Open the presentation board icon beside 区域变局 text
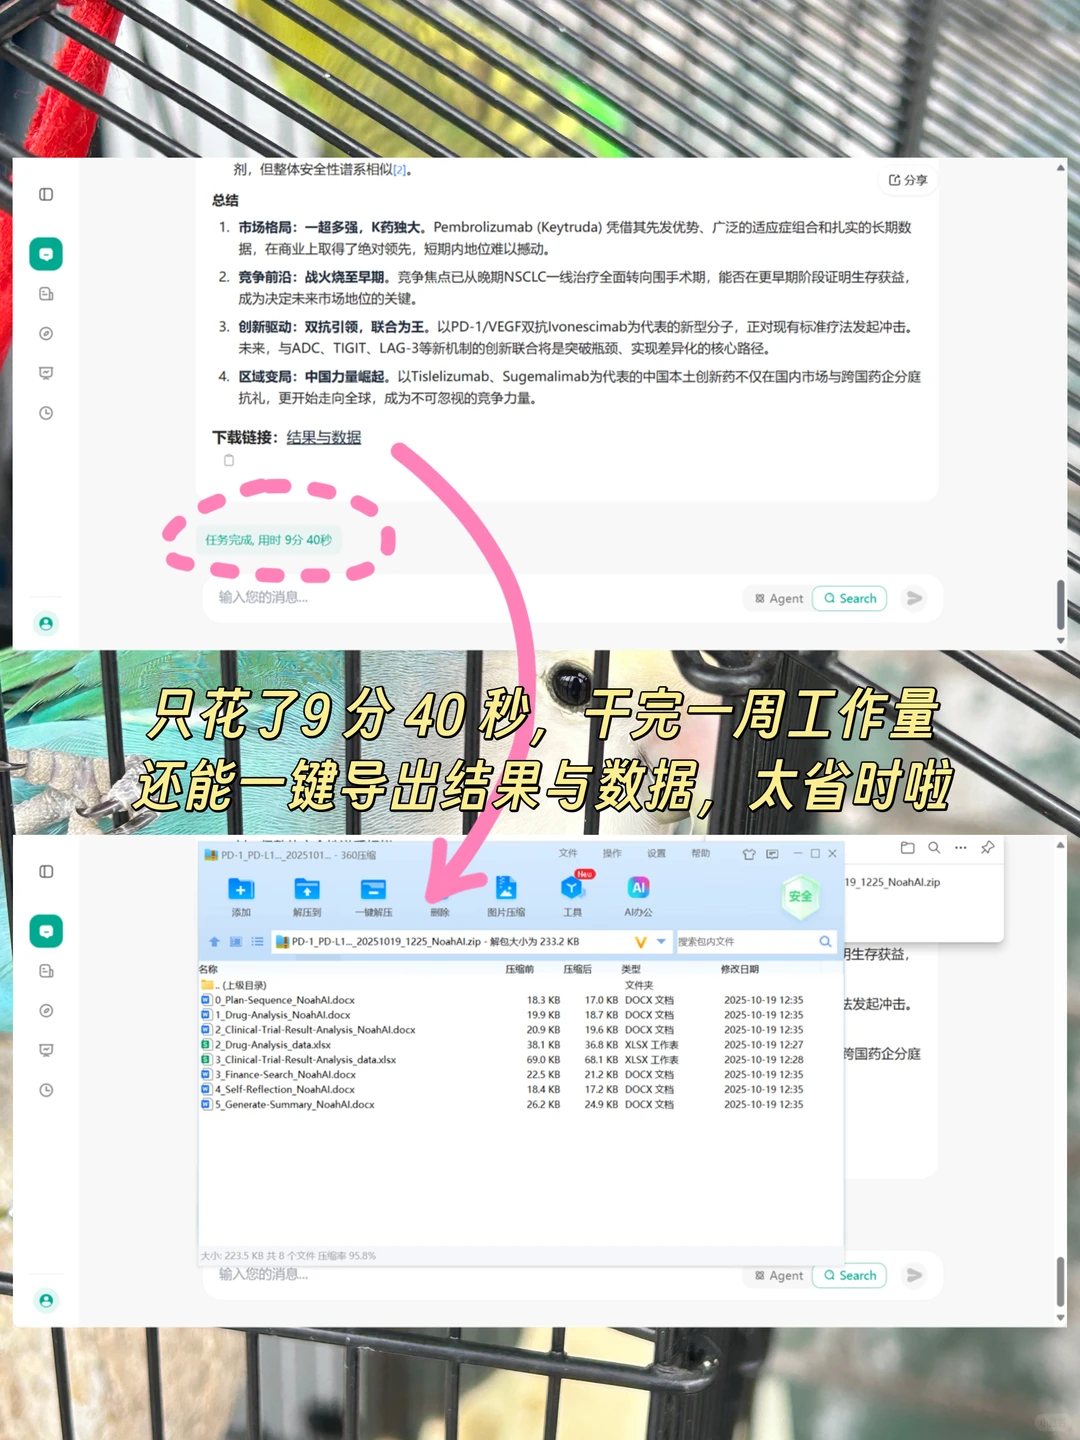Screen dimensions: 1080x1440 46,373
